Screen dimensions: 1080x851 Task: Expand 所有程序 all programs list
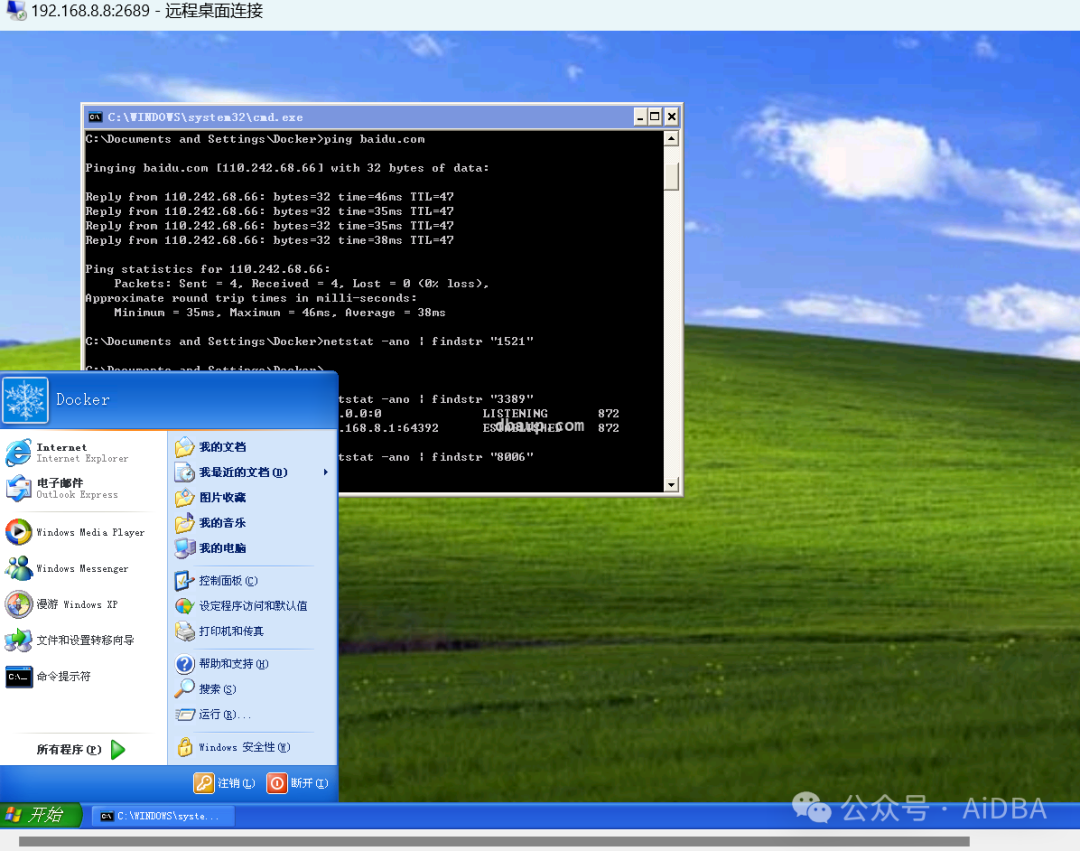pos(81,749)
